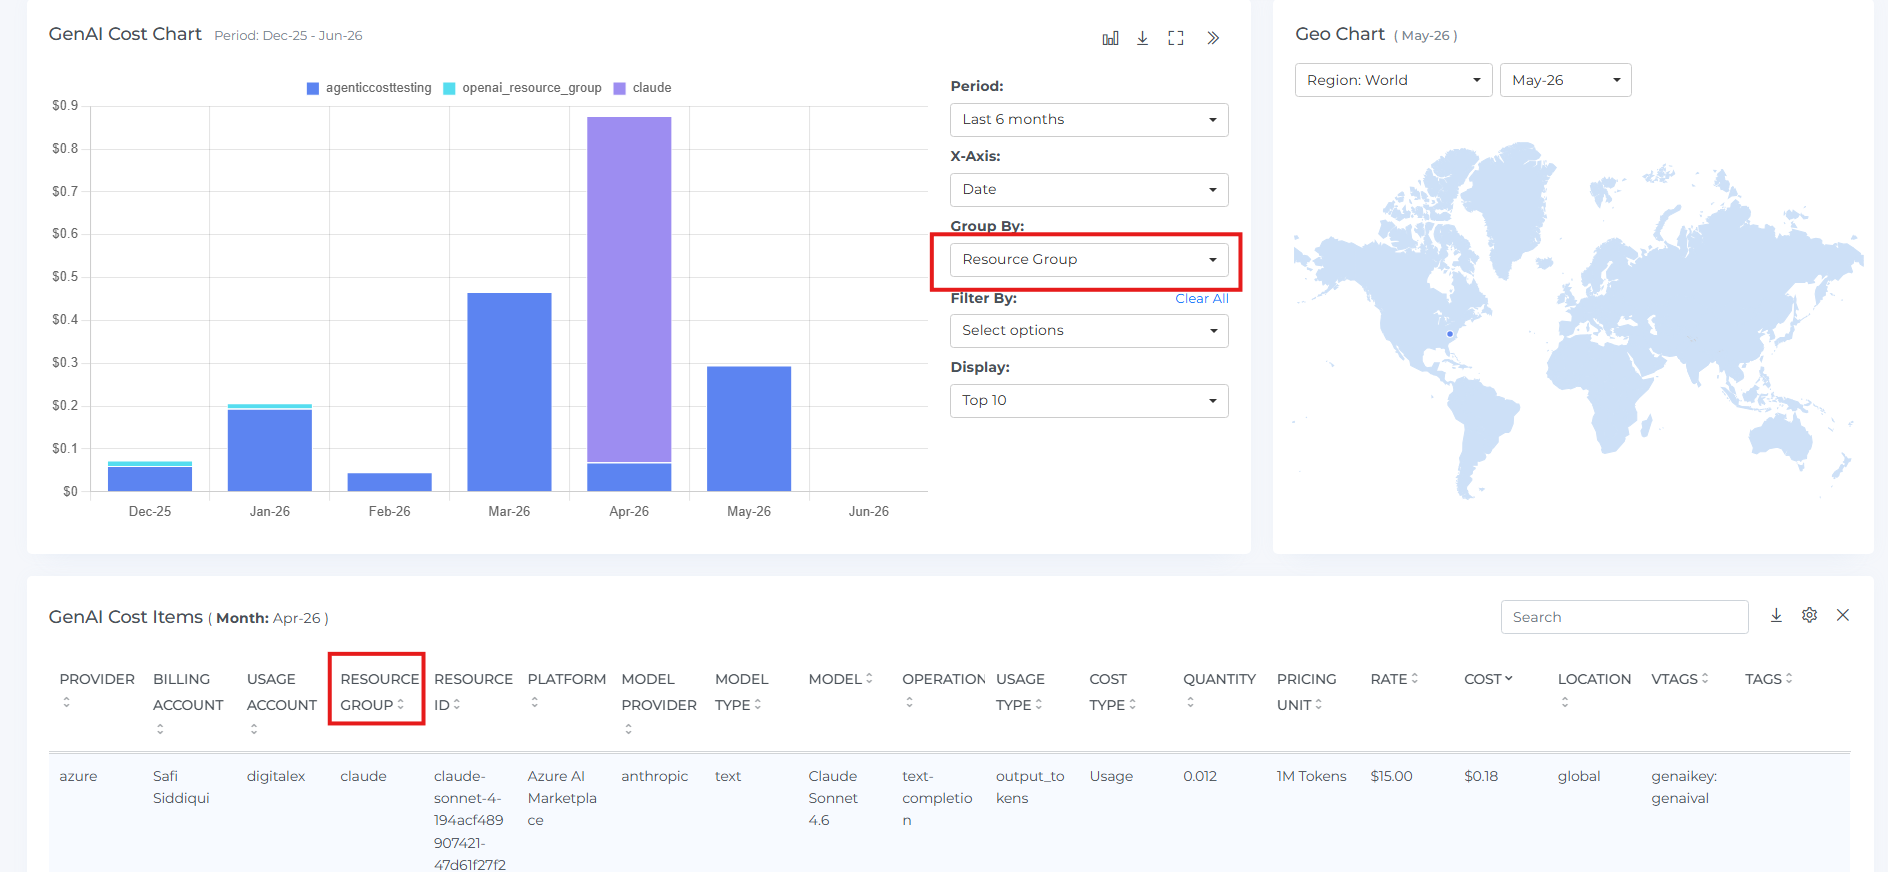The image size is (1888, 872).
Task: Open Group By Resource Group dropdown
Action: (1089, 260)
